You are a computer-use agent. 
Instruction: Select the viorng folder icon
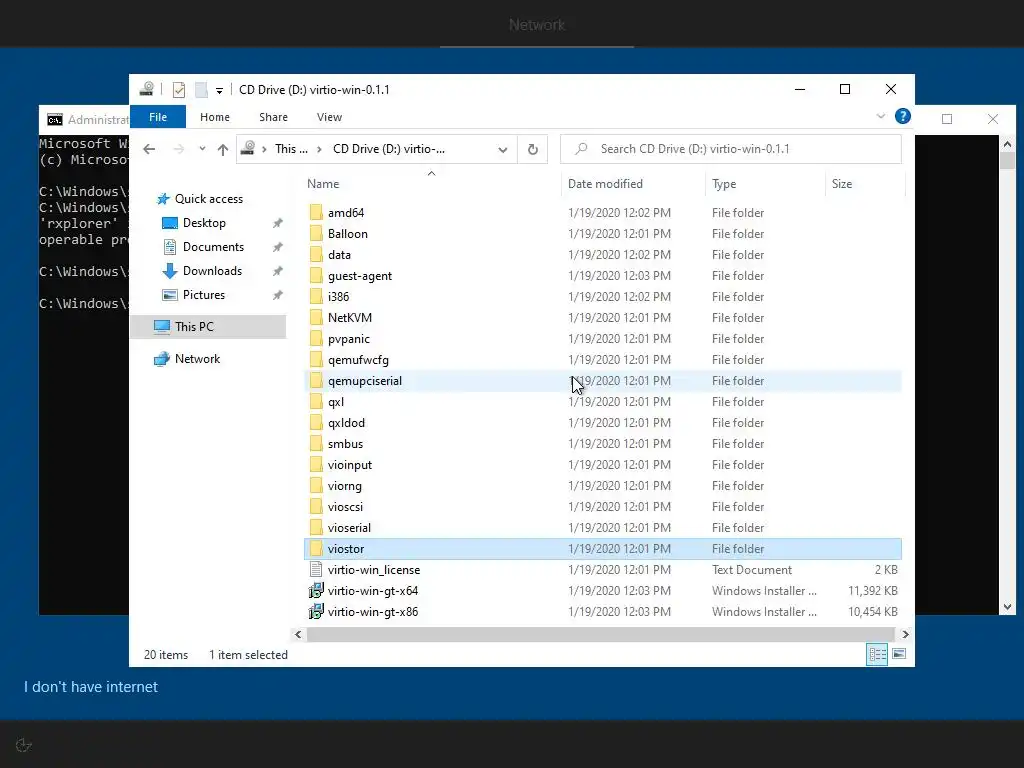(x=316, y=486)
